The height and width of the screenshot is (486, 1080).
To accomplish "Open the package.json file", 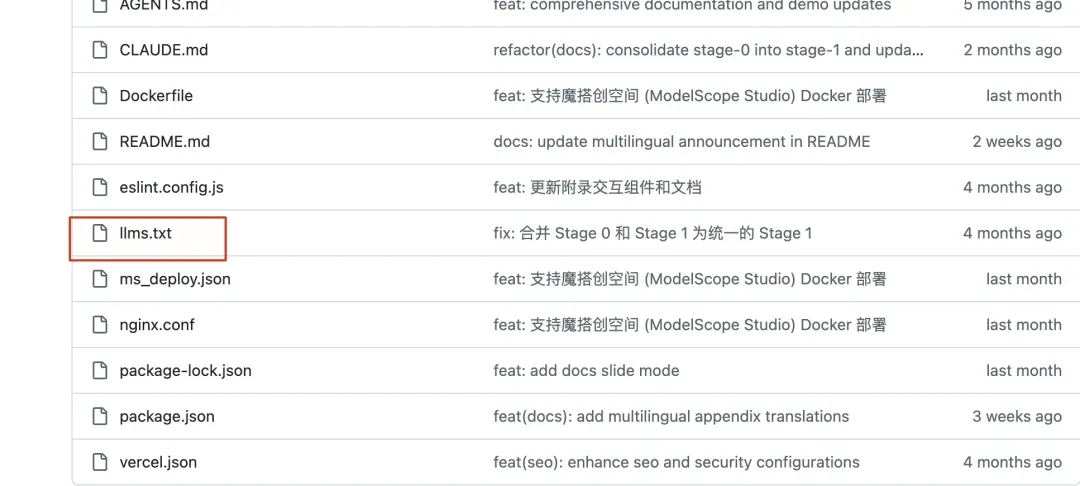I will [167, 417].
